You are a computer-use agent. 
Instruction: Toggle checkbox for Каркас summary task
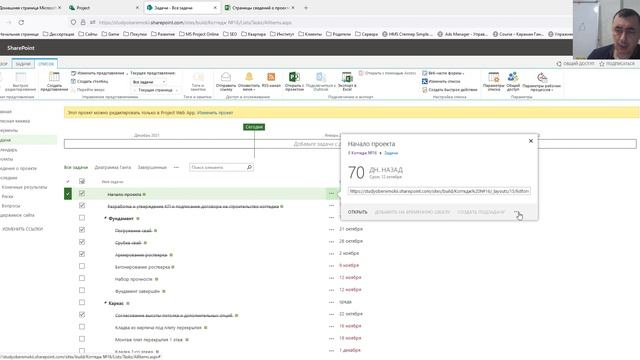click(82, 302)
